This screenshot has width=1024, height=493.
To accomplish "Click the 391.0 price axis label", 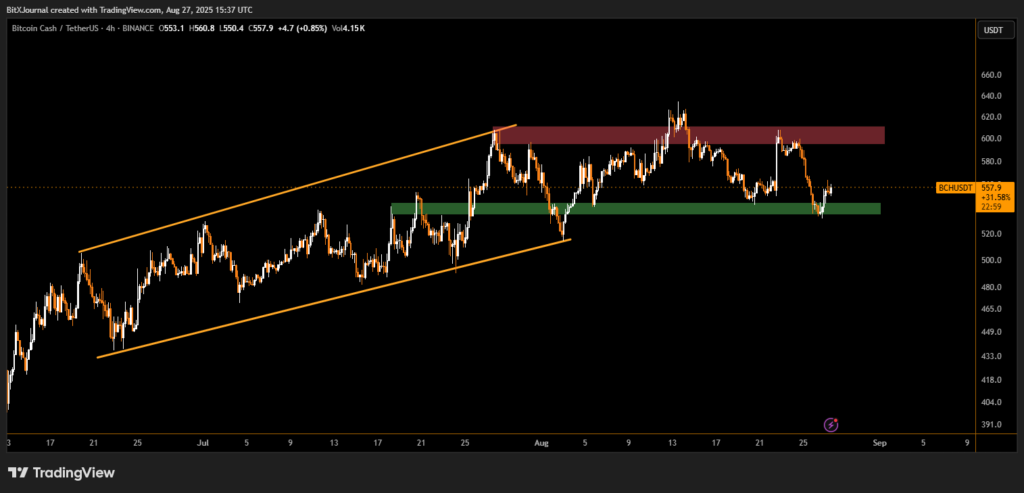I will click(x=992, y=425).
